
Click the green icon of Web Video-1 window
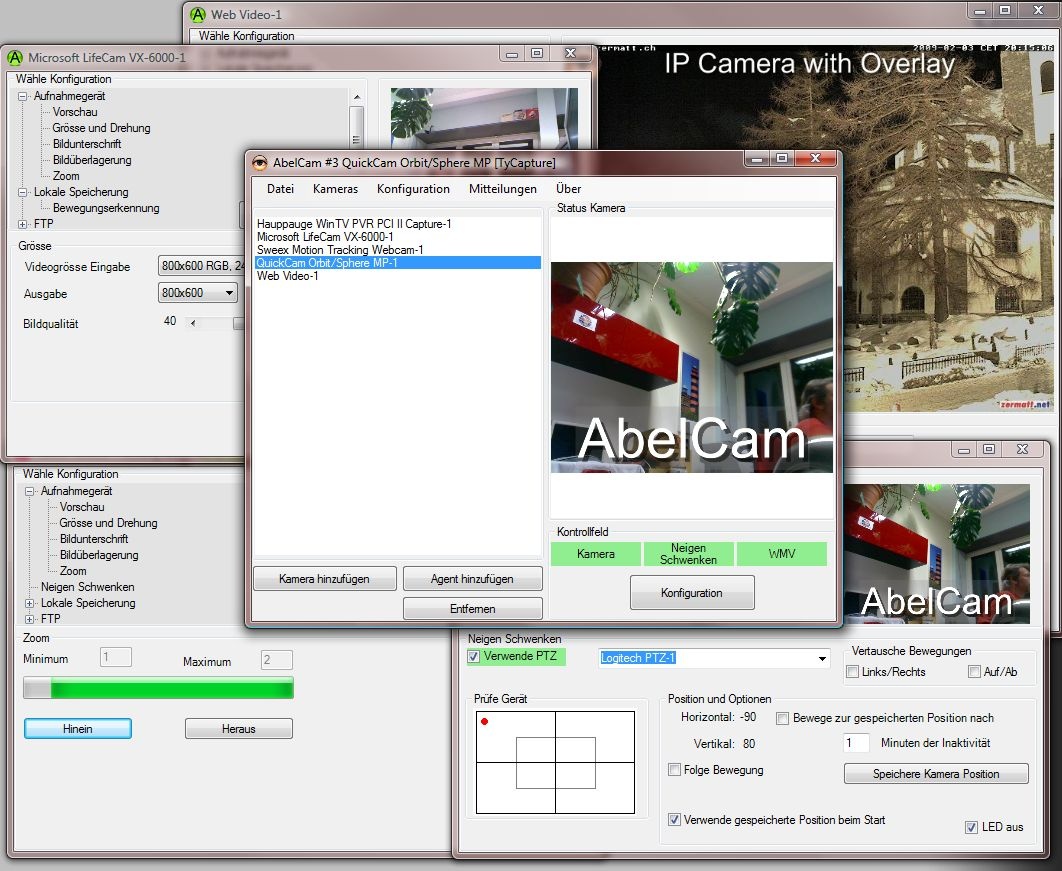198,15
